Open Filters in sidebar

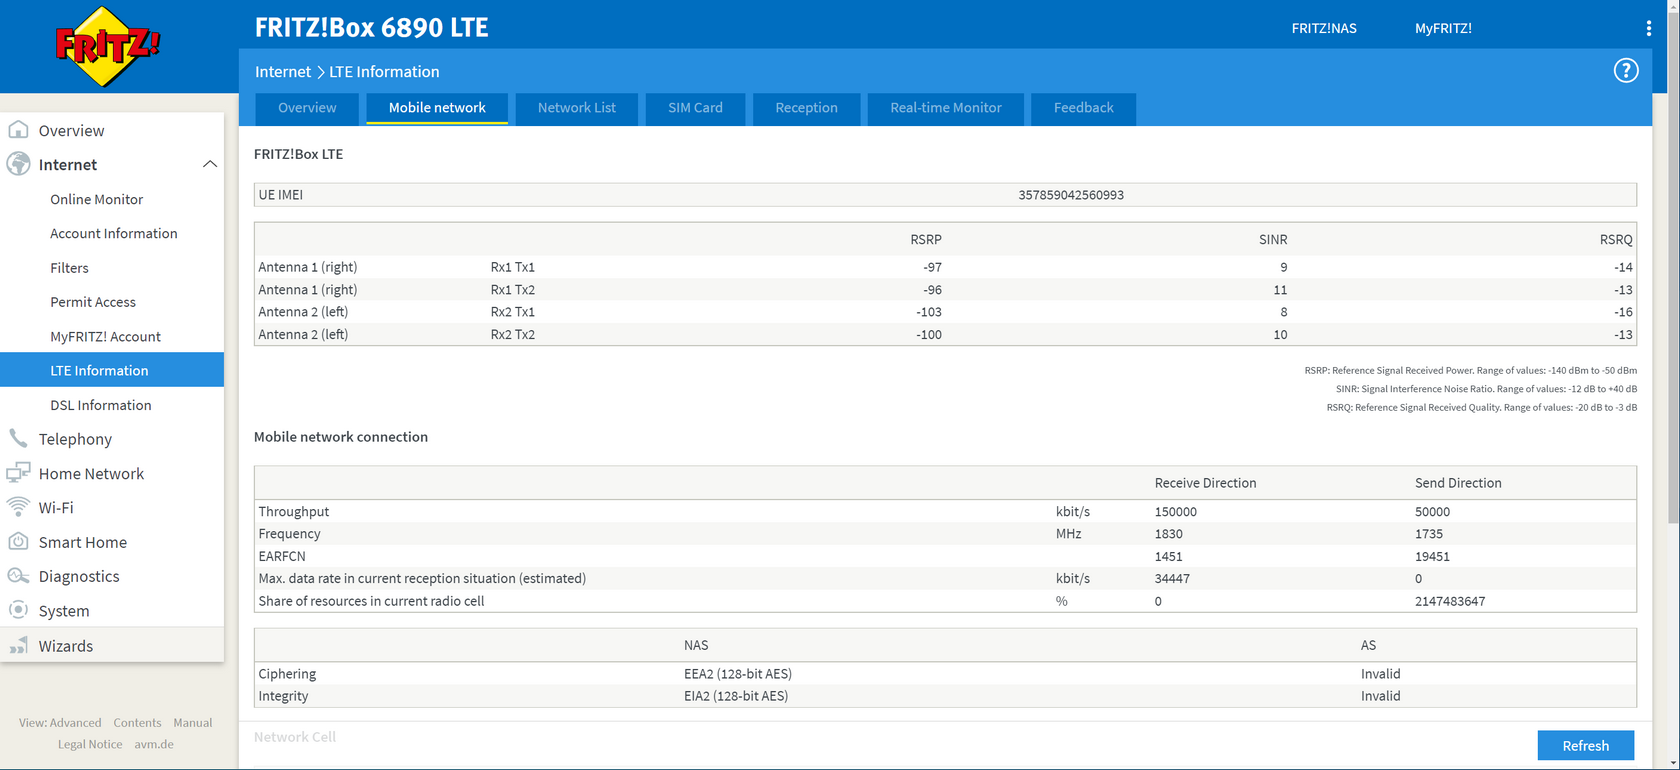[x=69, y=268]
